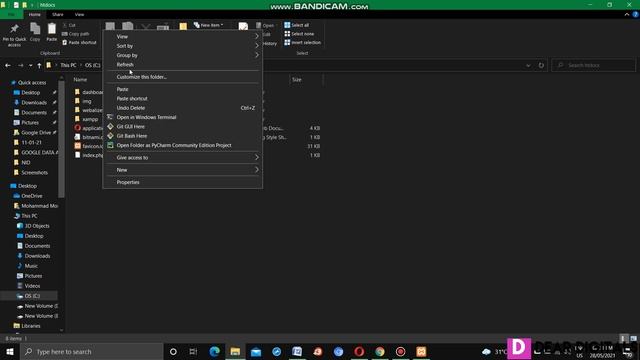Viewport: 640px width, 360px height.
Task: Click the Up one level arrow
Action: coord(39,65)
